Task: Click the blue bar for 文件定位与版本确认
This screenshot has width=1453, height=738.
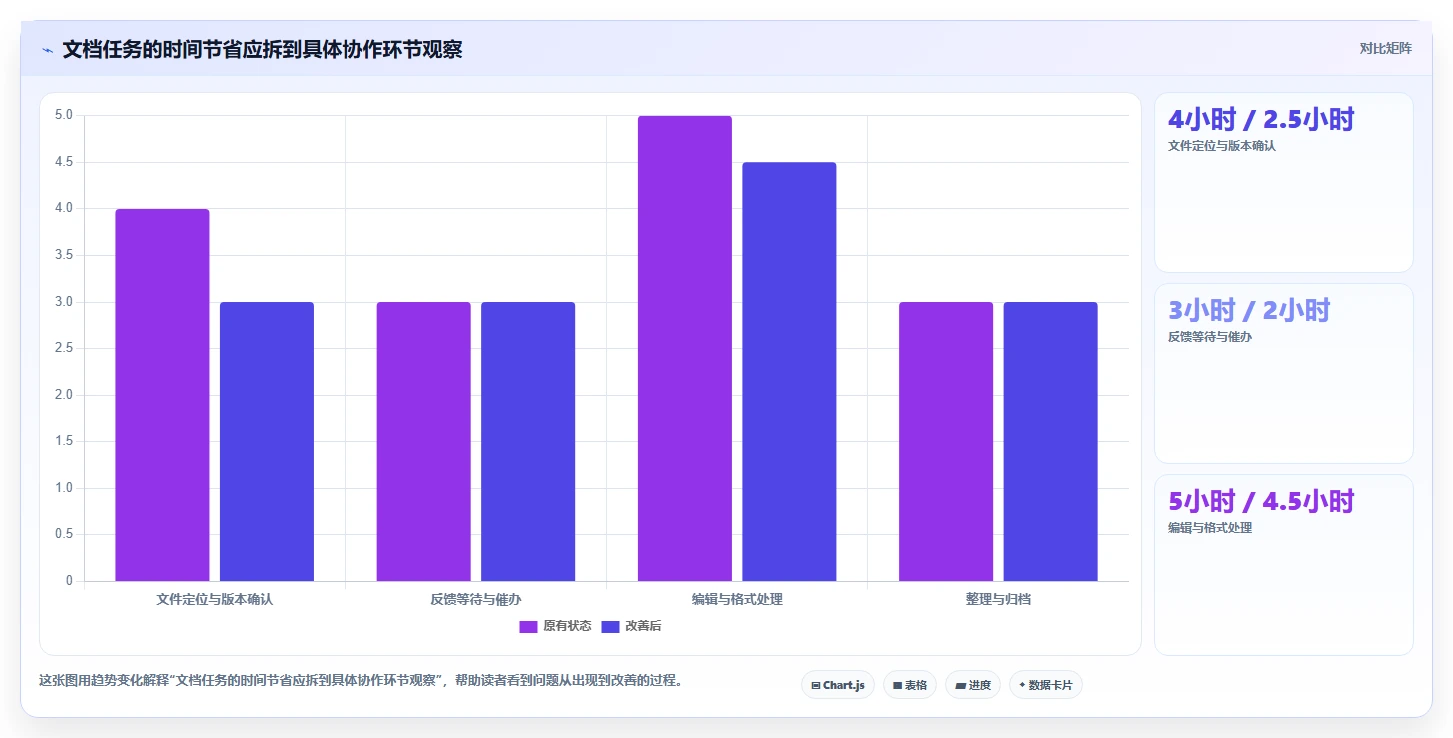Action: 267,441
